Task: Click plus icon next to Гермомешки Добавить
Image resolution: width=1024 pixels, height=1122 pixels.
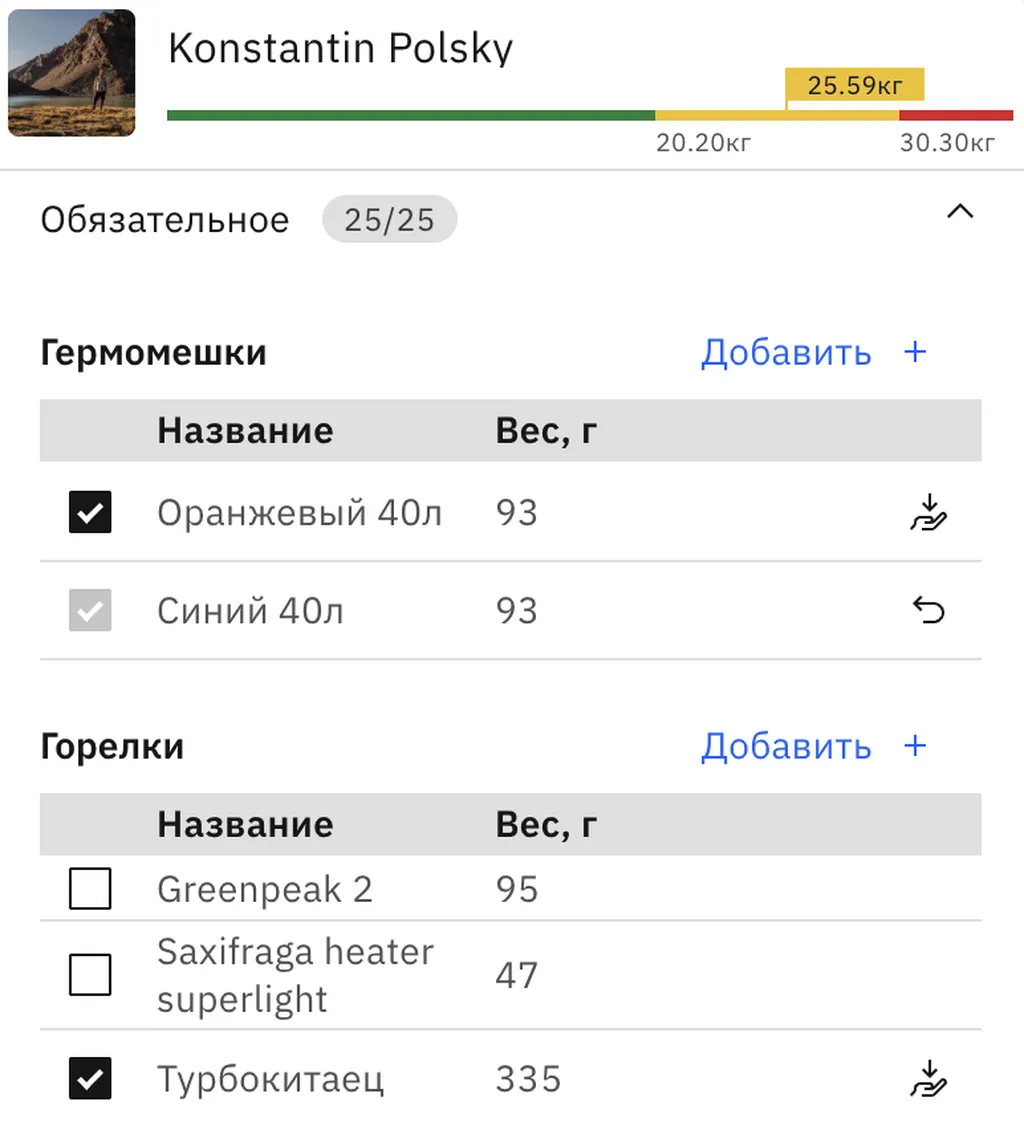Action: [x=915, y=352]
